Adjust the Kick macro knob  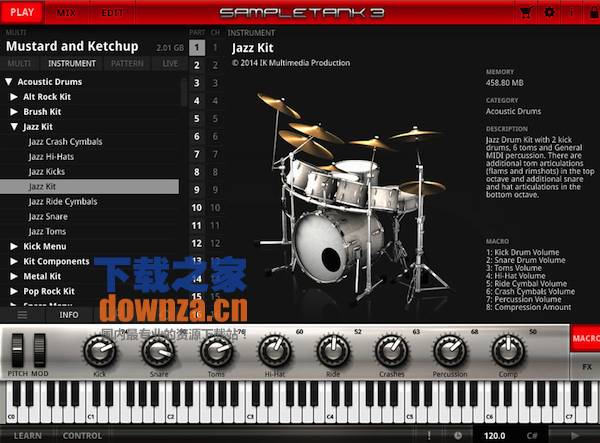pos(100,350)
